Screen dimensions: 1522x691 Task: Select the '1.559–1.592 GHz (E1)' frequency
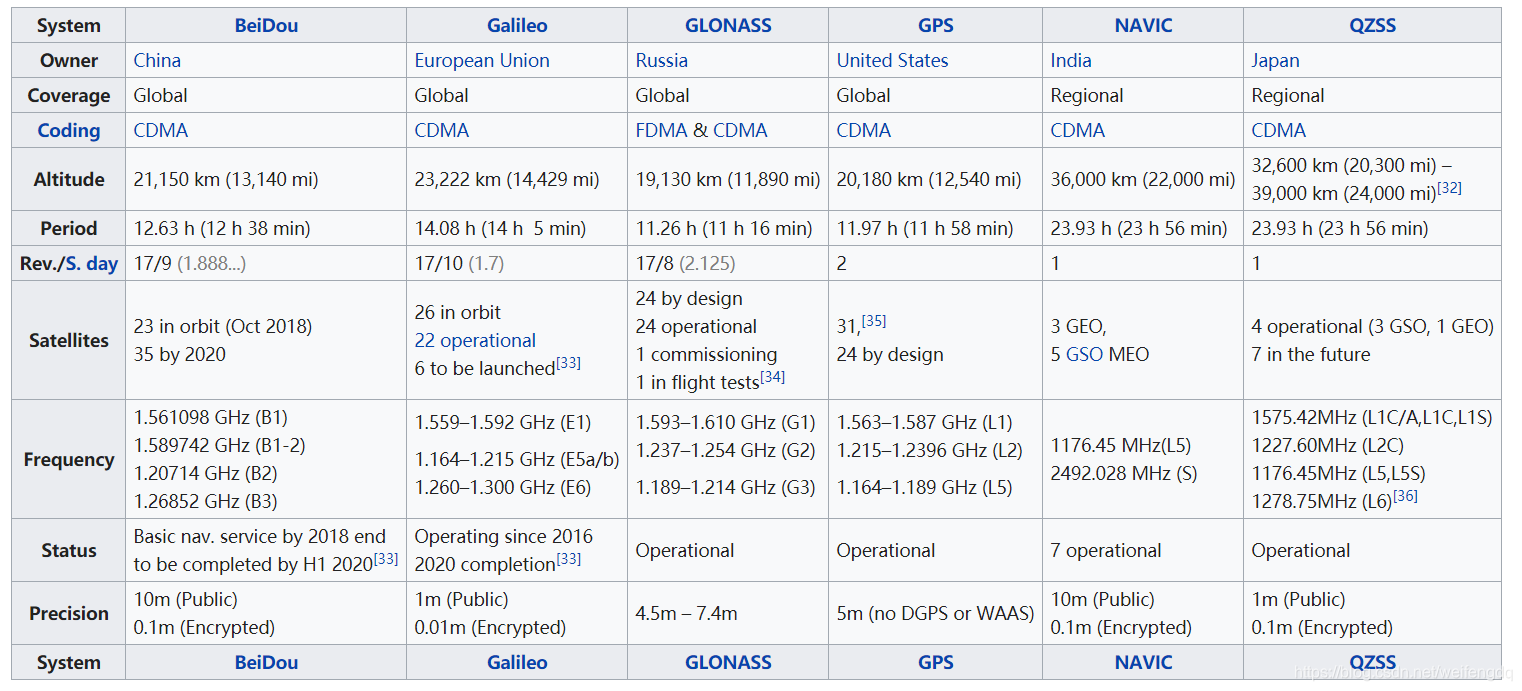tap(505, 422)
